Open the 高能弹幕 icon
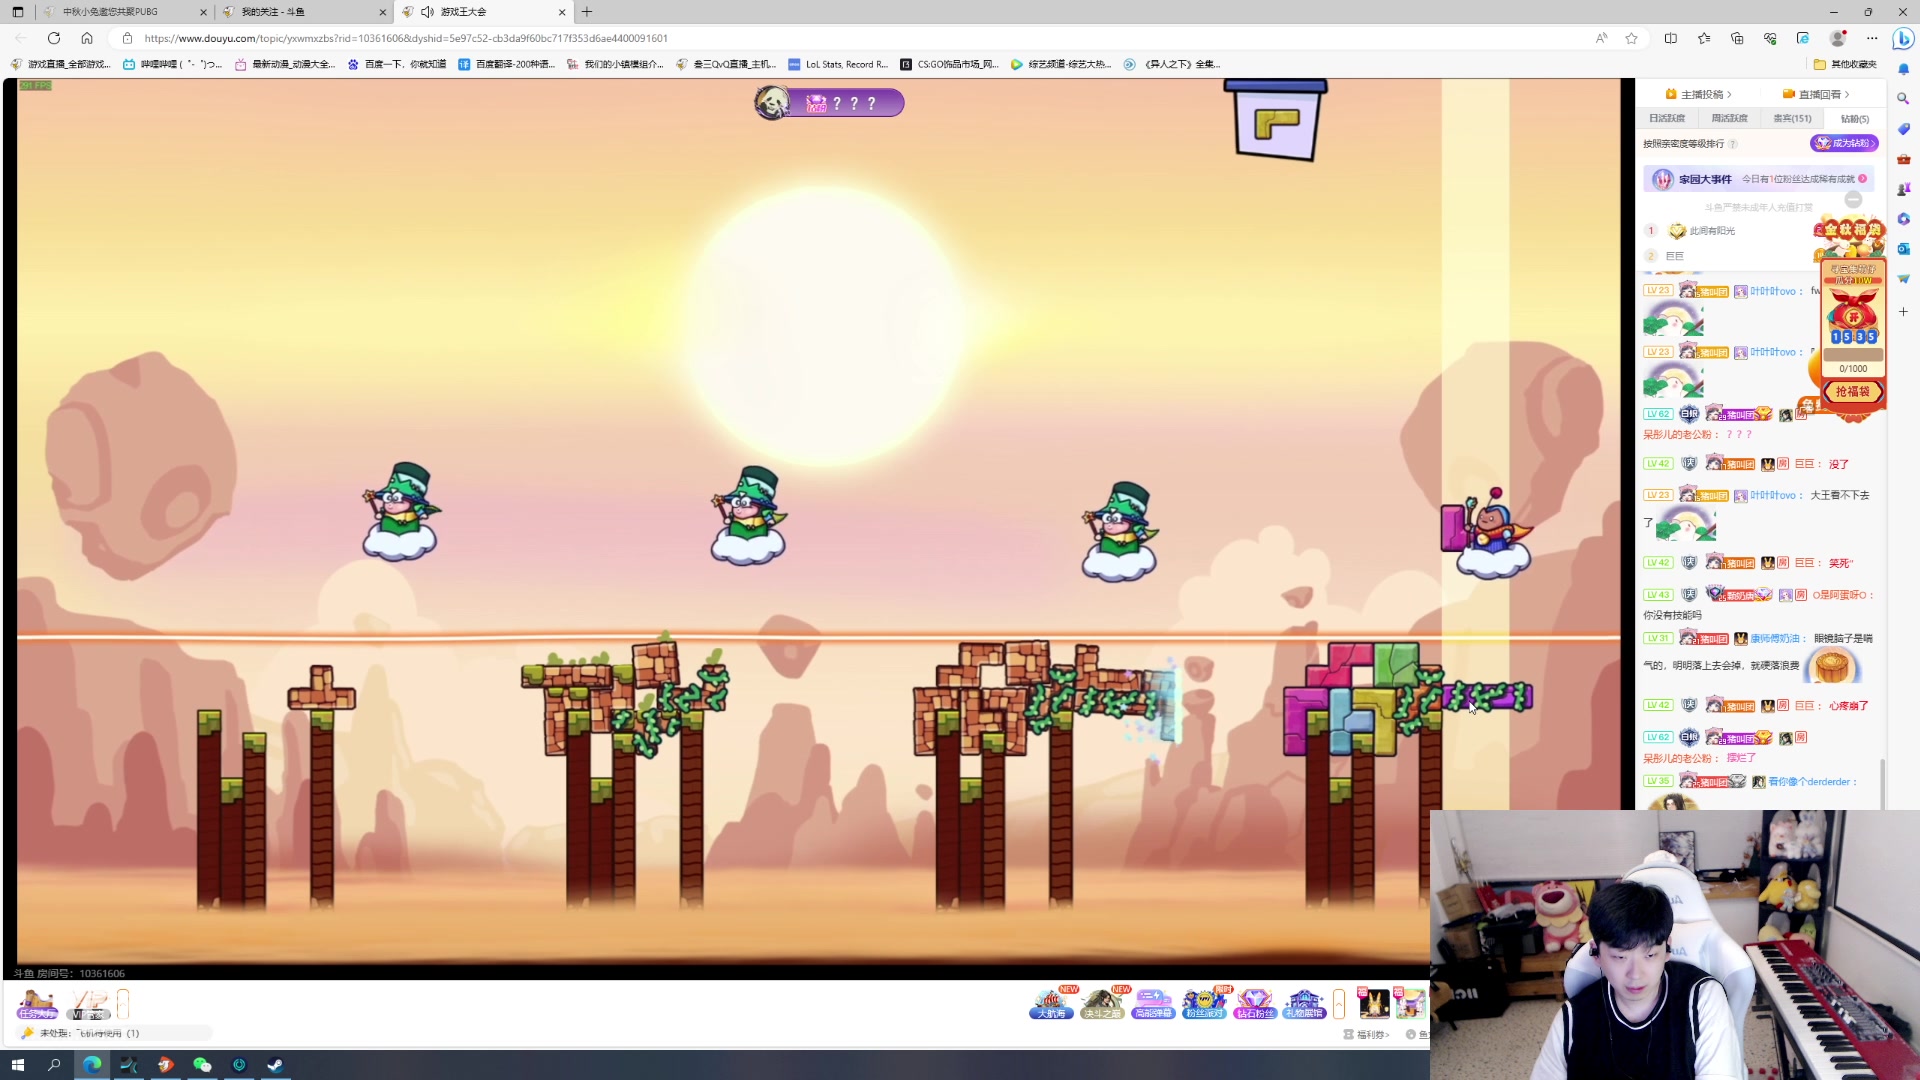Image resolution: width=1920 pixels, height=1080 pixels. point(1153,1003)
